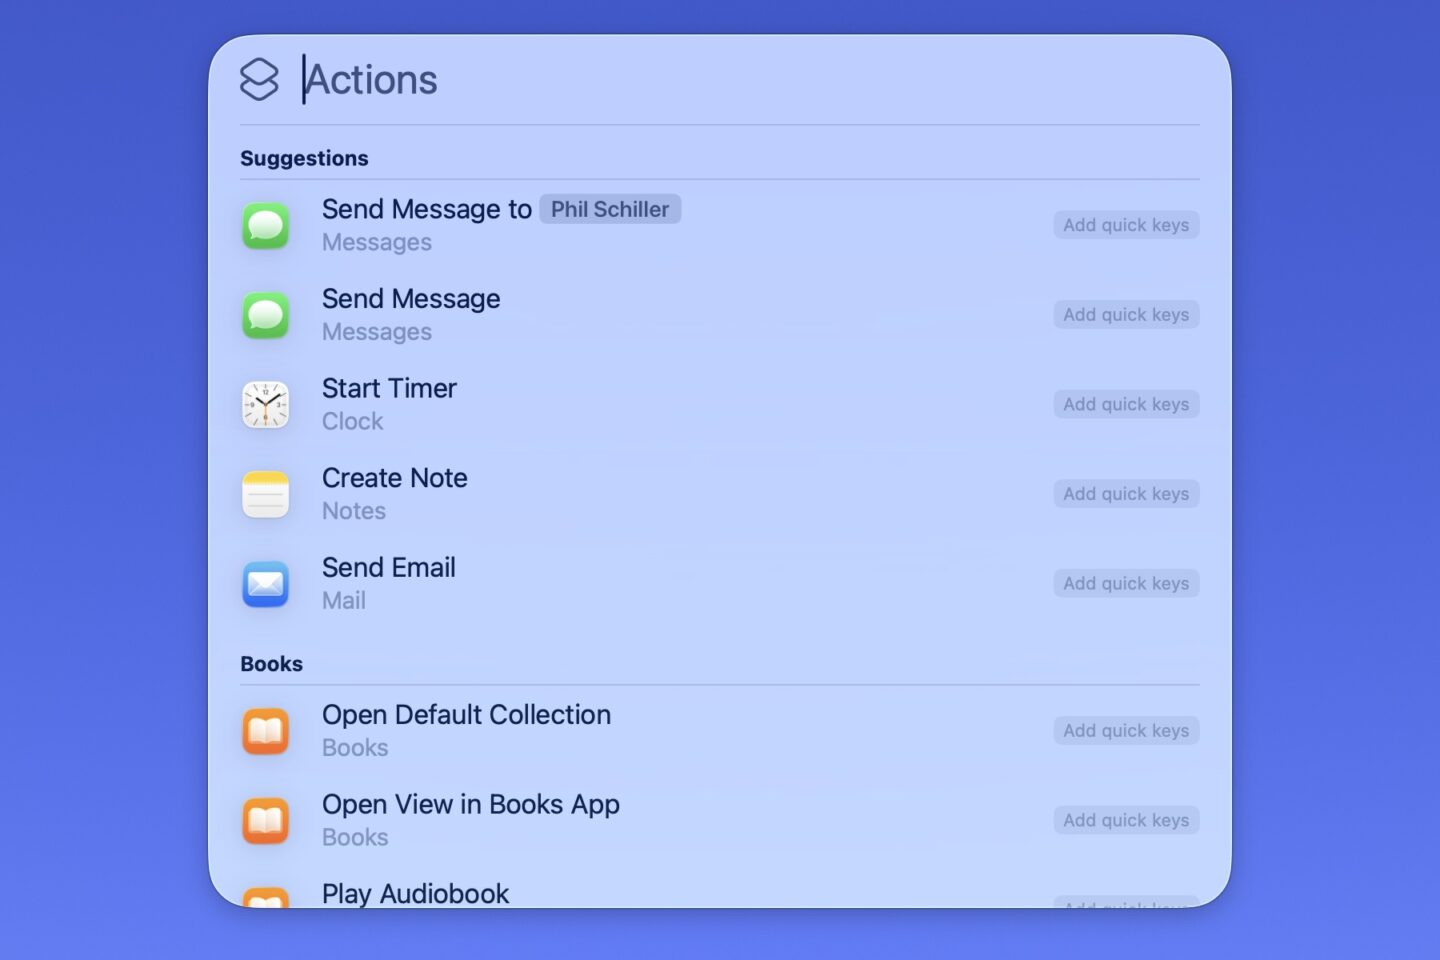Choose the Create Note action

(x=394, y=478)
